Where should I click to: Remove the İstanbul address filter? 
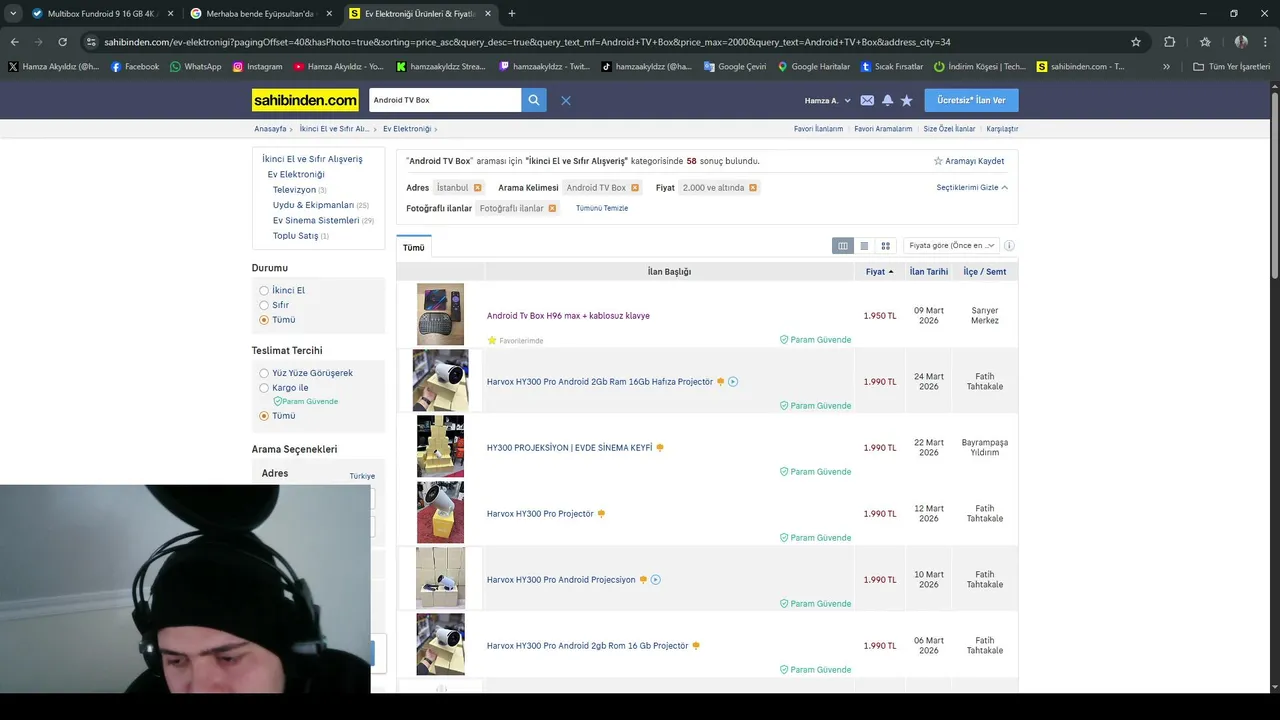tap(477, 187)
